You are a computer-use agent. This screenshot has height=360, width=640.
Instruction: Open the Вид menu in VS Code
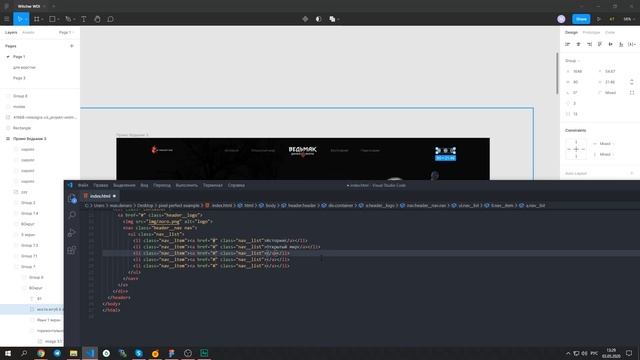(x=144, y=185)
